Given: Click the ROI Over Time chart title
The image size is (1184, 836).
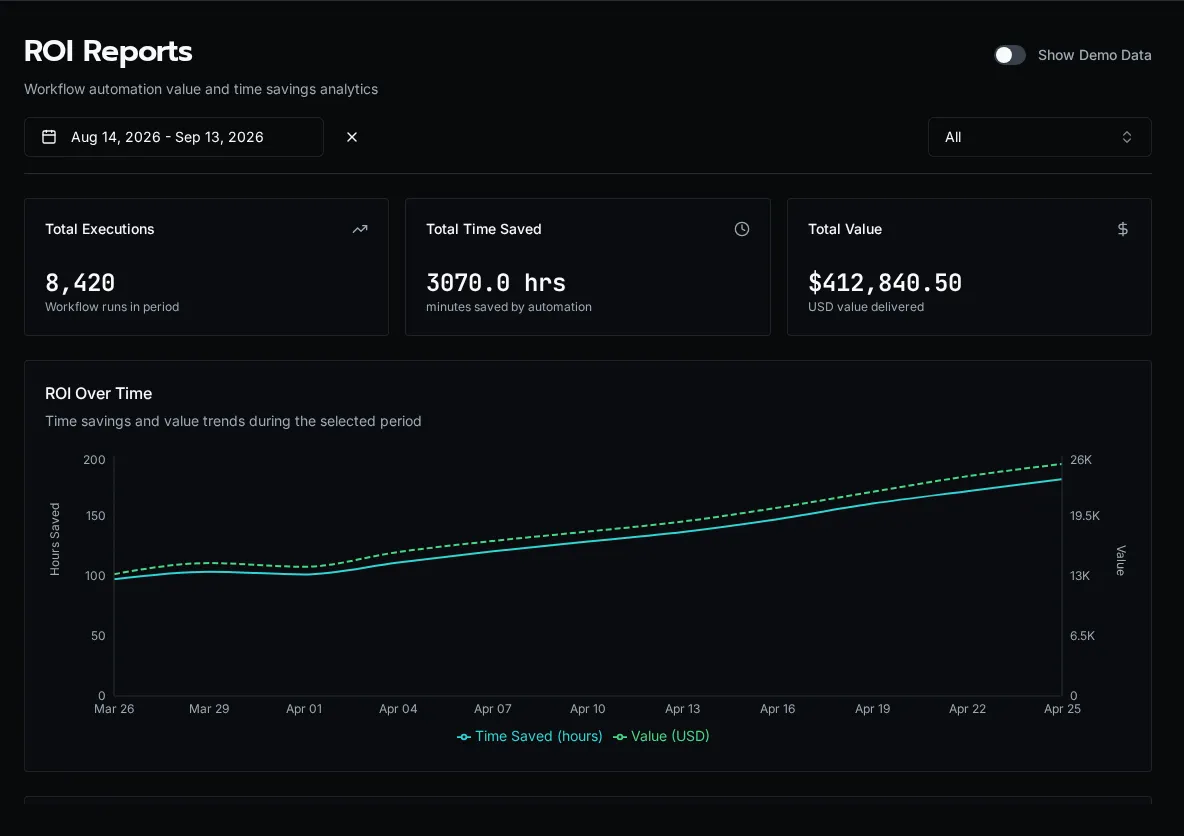Looking at the screenshot, I should point(98,393).
